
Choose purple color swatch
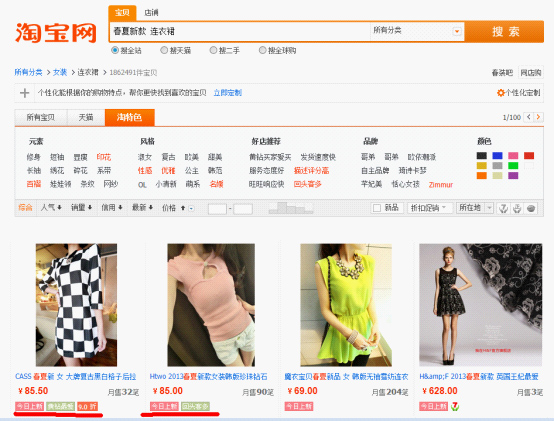513,176
